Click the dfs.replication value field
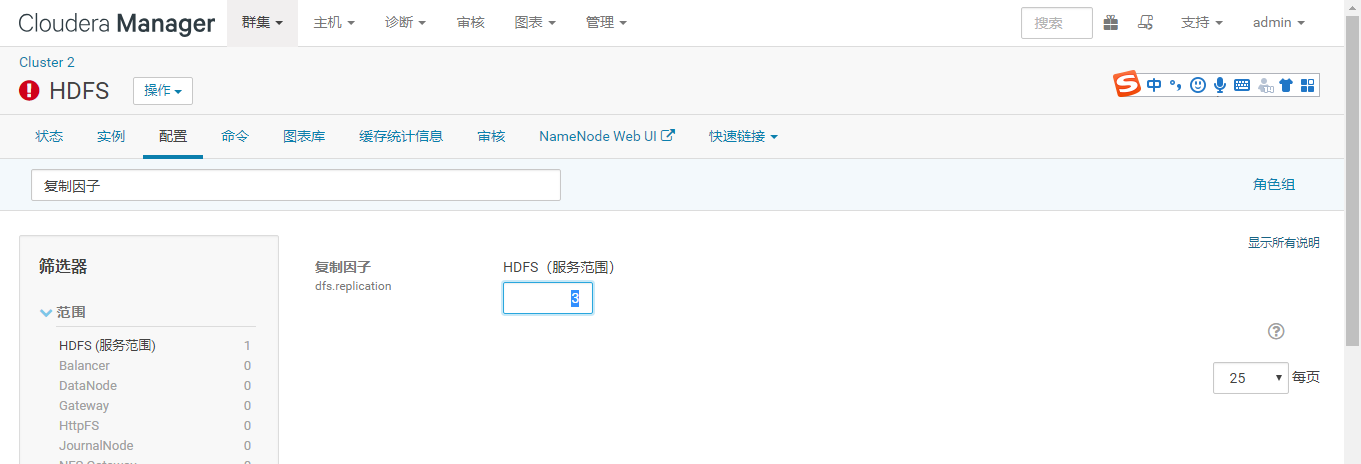The image size is (1361, 464). coord(548,298)
